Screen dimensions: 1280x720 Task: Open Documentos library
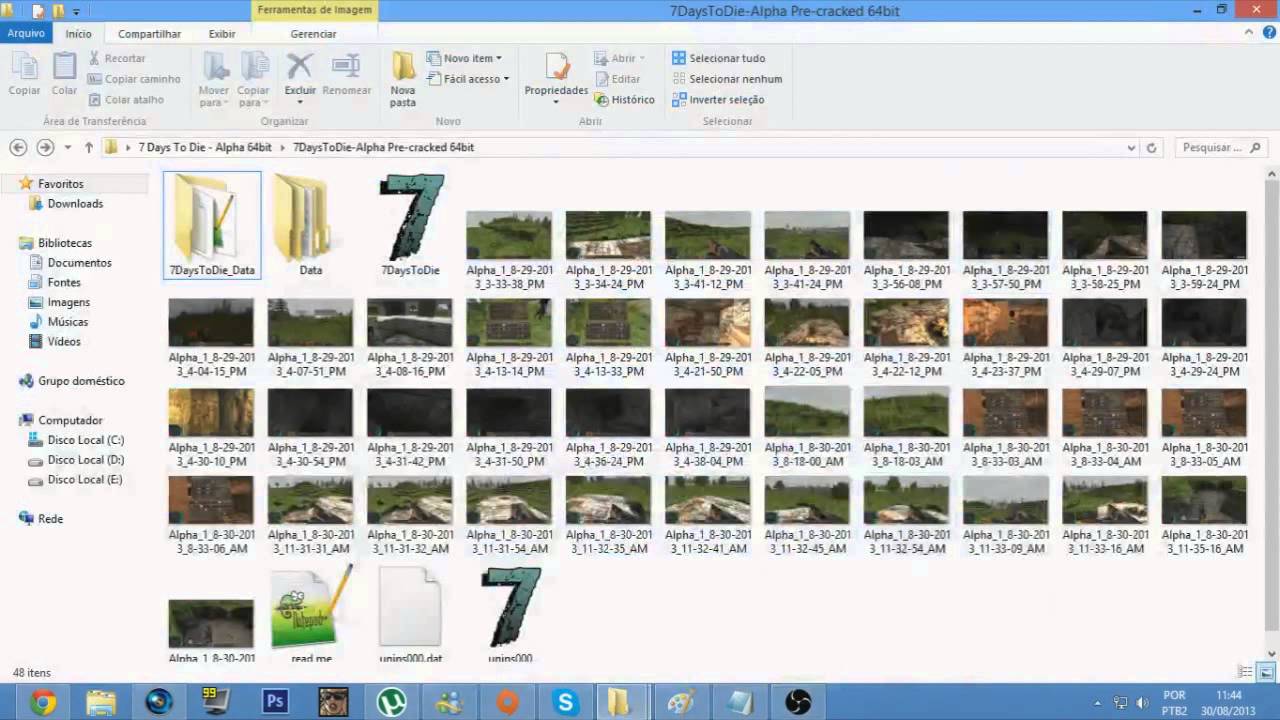(79, 262)
